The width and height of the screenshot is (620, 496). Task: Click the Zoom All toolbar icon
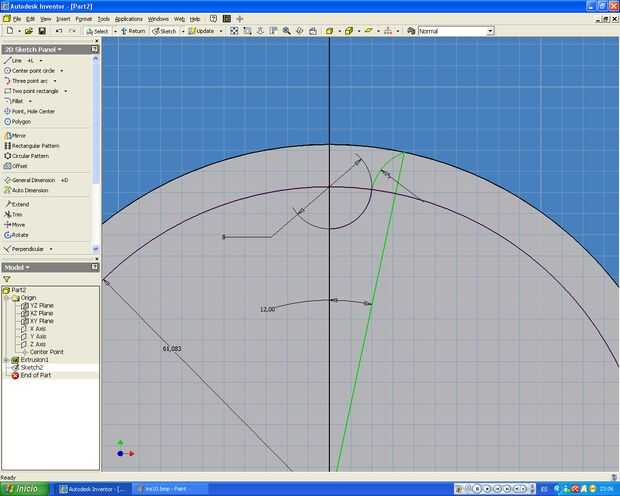click(x=234, y=31)
